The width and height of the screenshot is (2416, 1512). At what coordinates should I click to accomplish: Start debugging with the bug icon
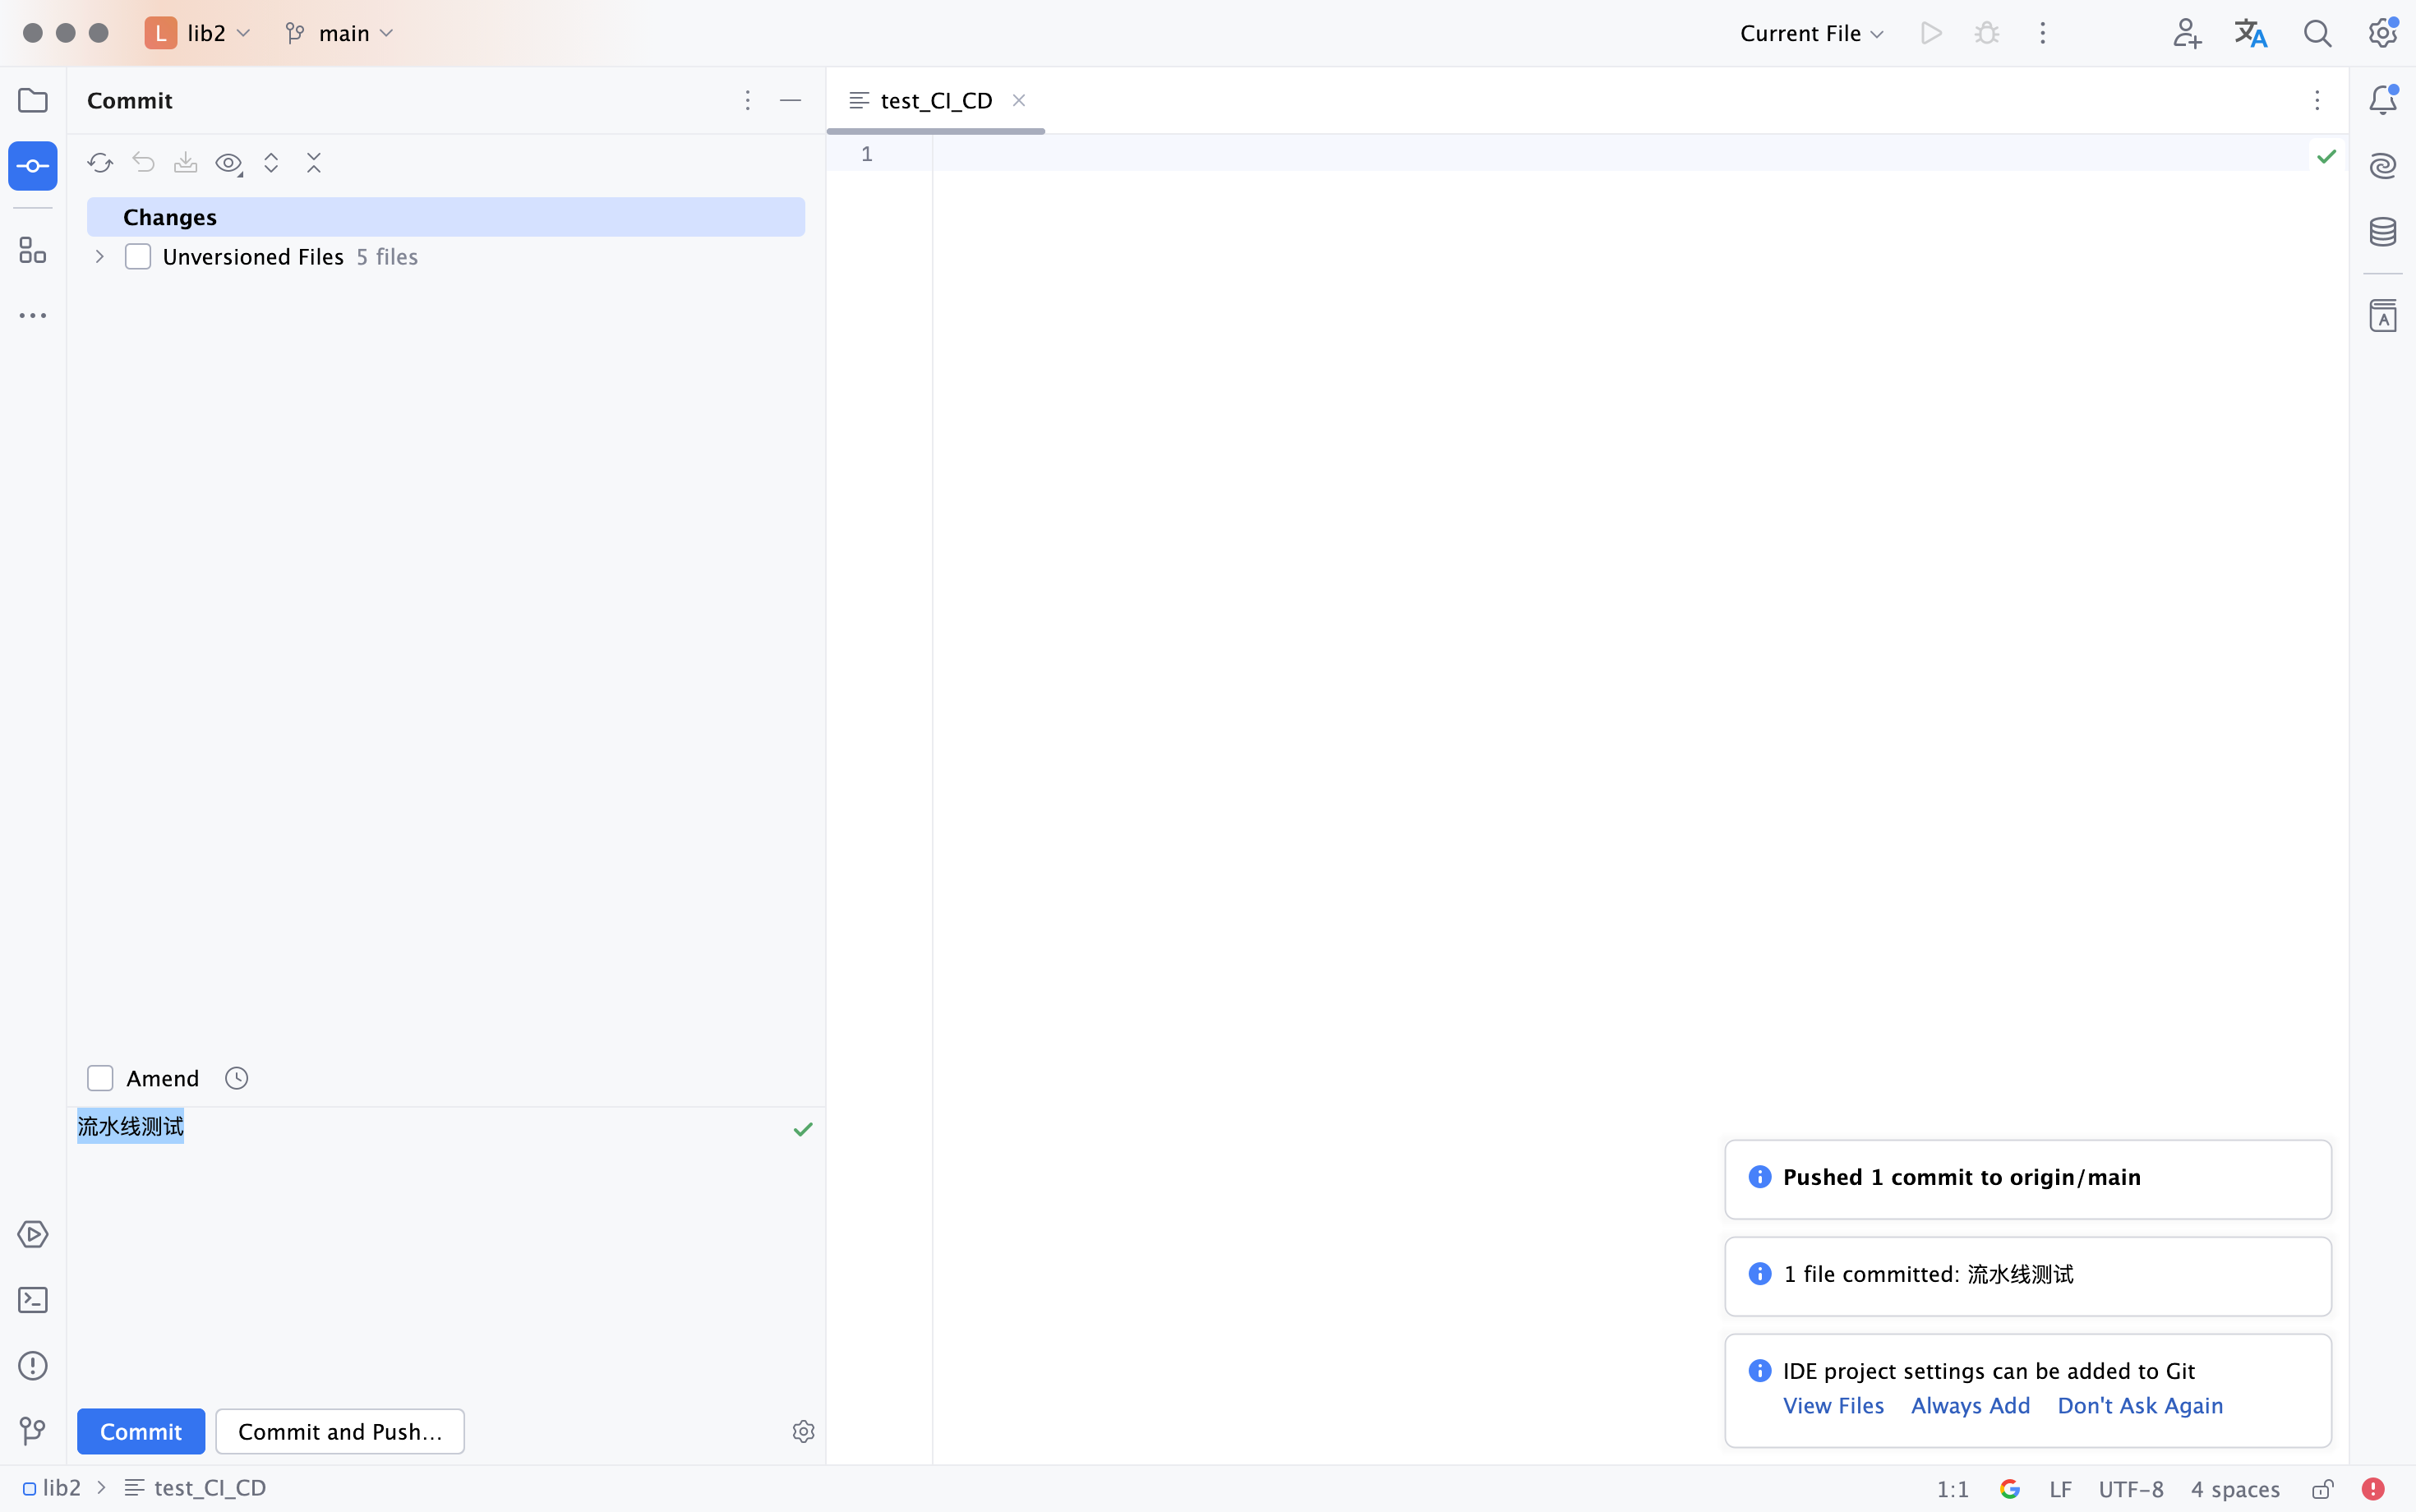1988,33
